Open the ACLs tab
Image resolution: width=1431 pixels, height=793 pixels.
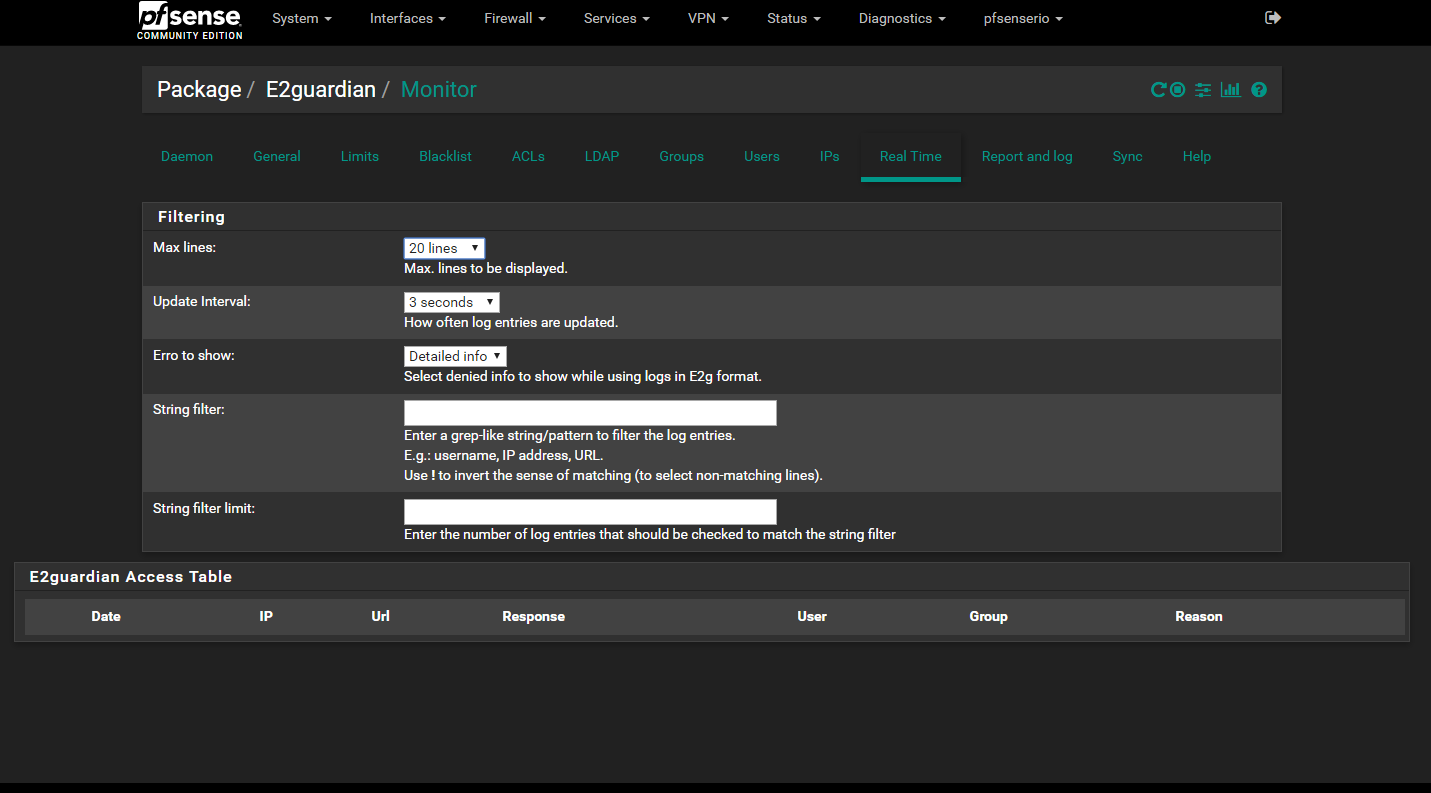coord(528,156)
